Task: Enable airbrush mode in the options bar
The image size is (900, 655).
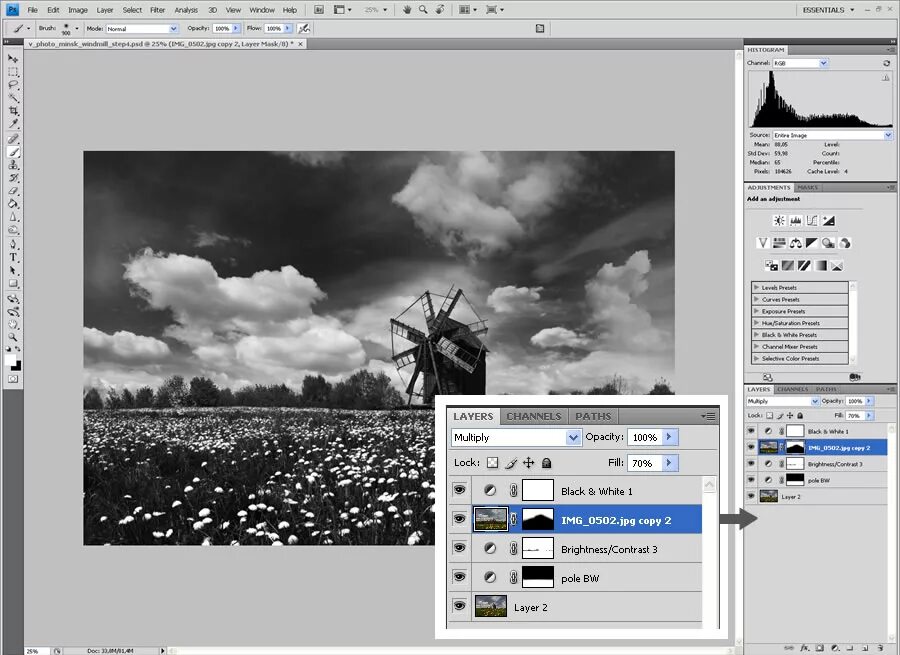Action: [x=303, y=29]
